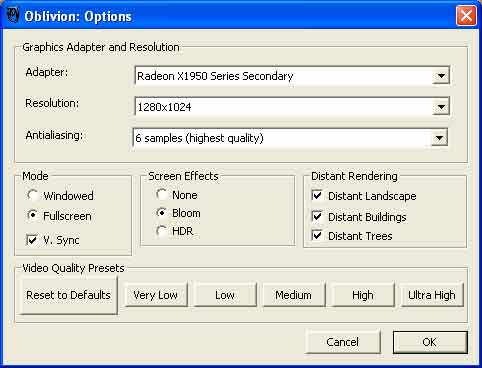Disable the Distant Trees checkbox

[317, 236]
